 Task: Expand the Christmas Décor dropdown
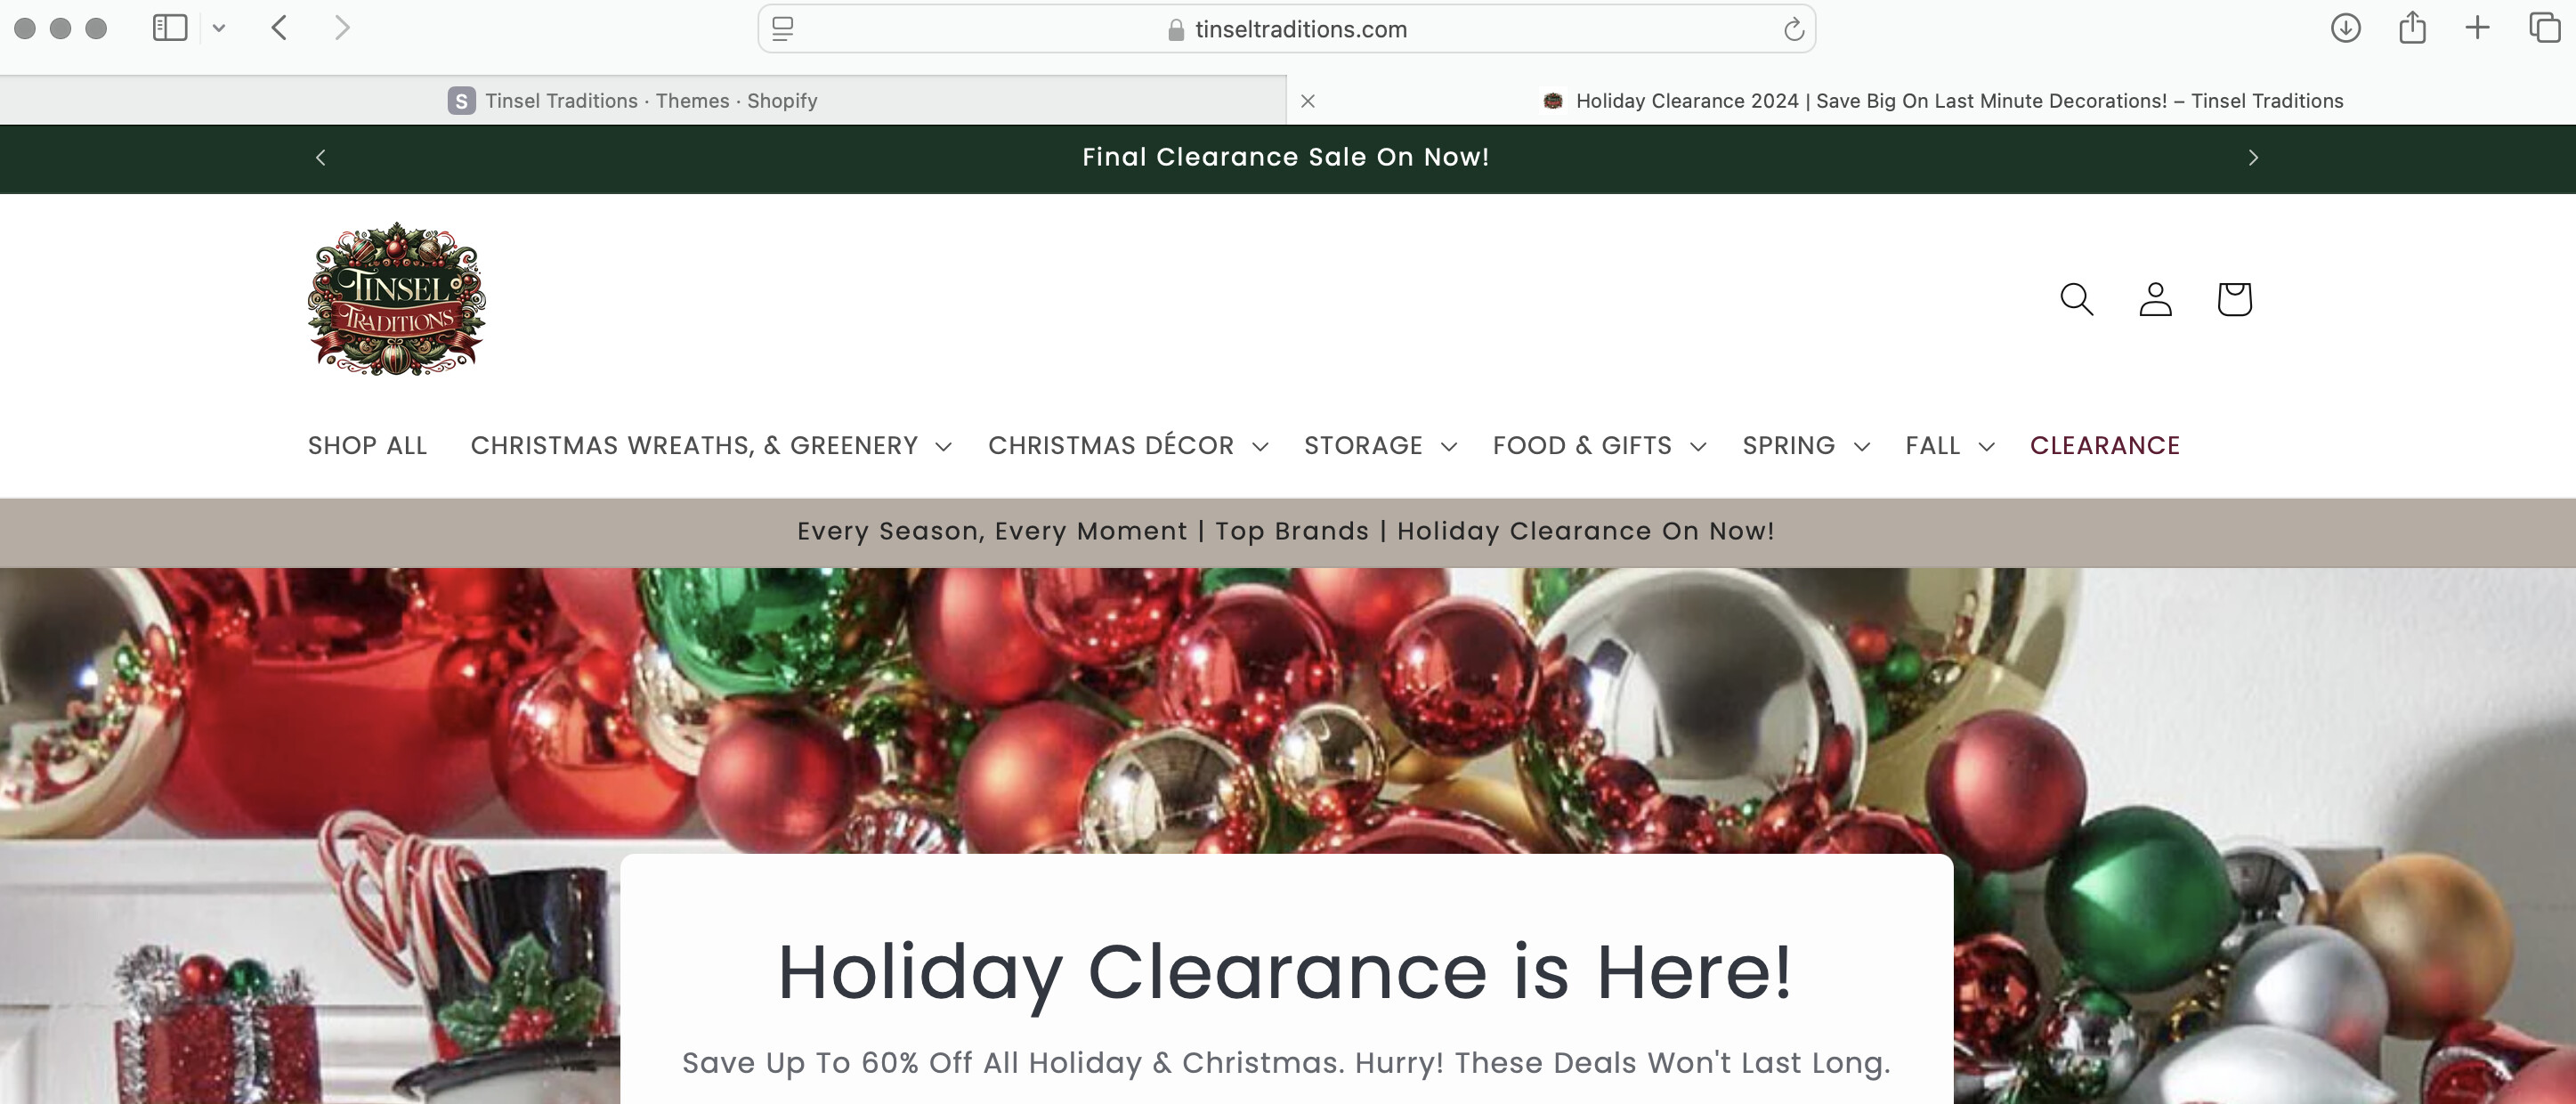(1128, 446)
